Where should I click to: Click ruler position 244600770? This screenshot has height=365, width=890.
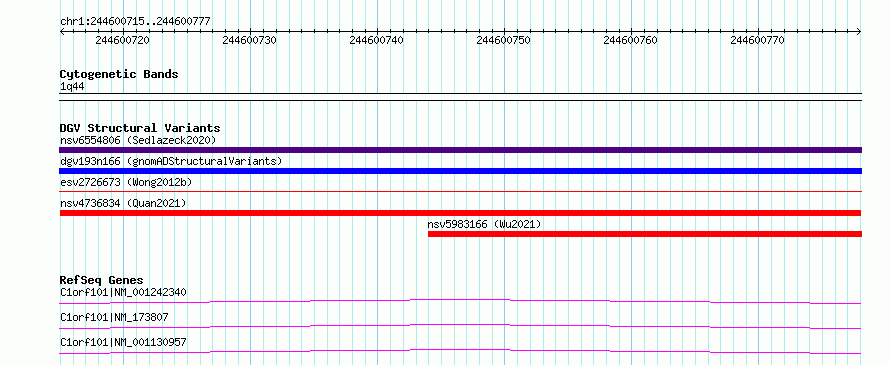[758, 40]
